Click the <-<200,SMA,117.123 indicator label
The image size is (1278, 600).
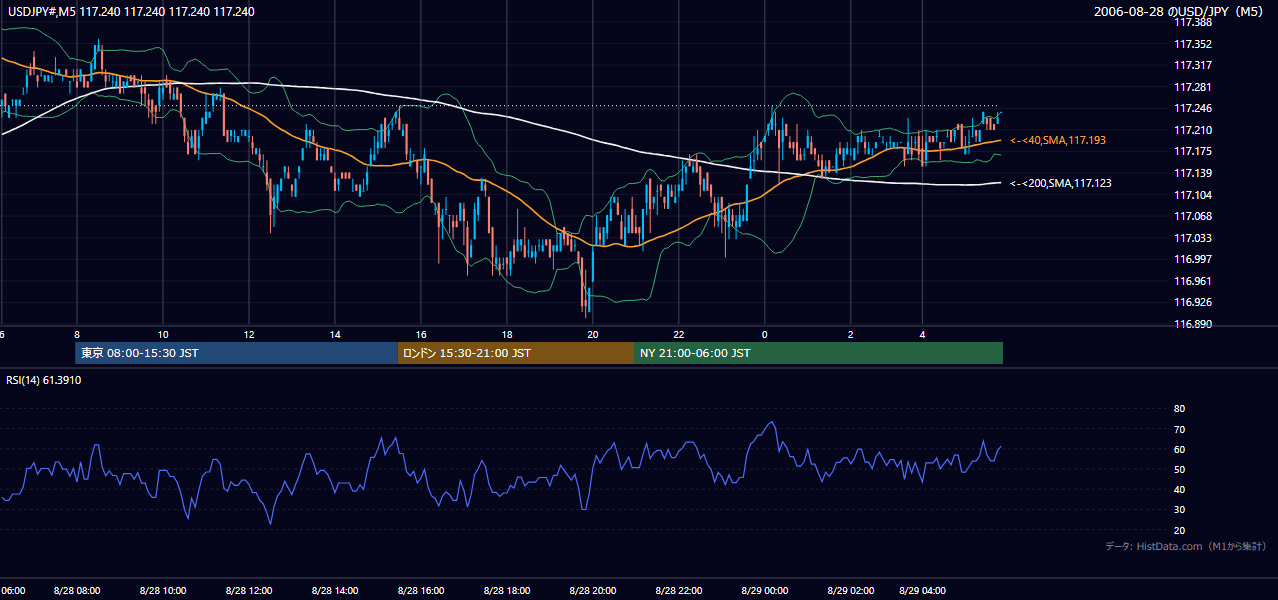pyautogui.click(x=1060, y=183)
